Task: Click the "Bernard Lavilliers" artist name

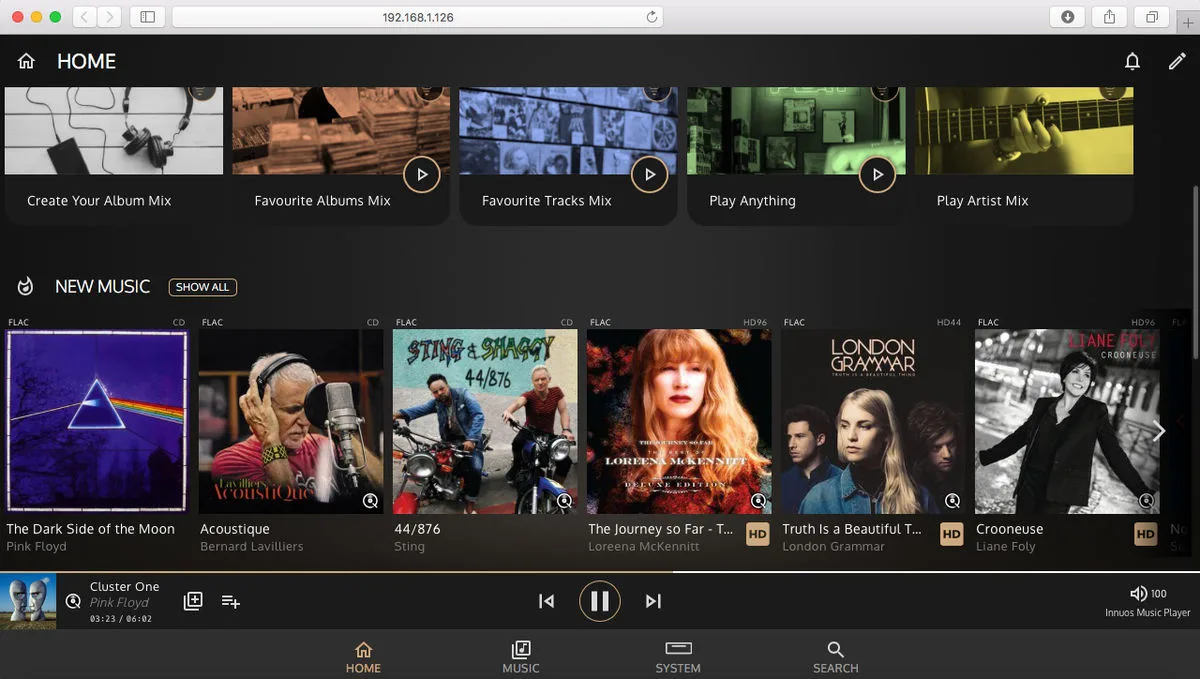Action: click(x=252, y=547)
